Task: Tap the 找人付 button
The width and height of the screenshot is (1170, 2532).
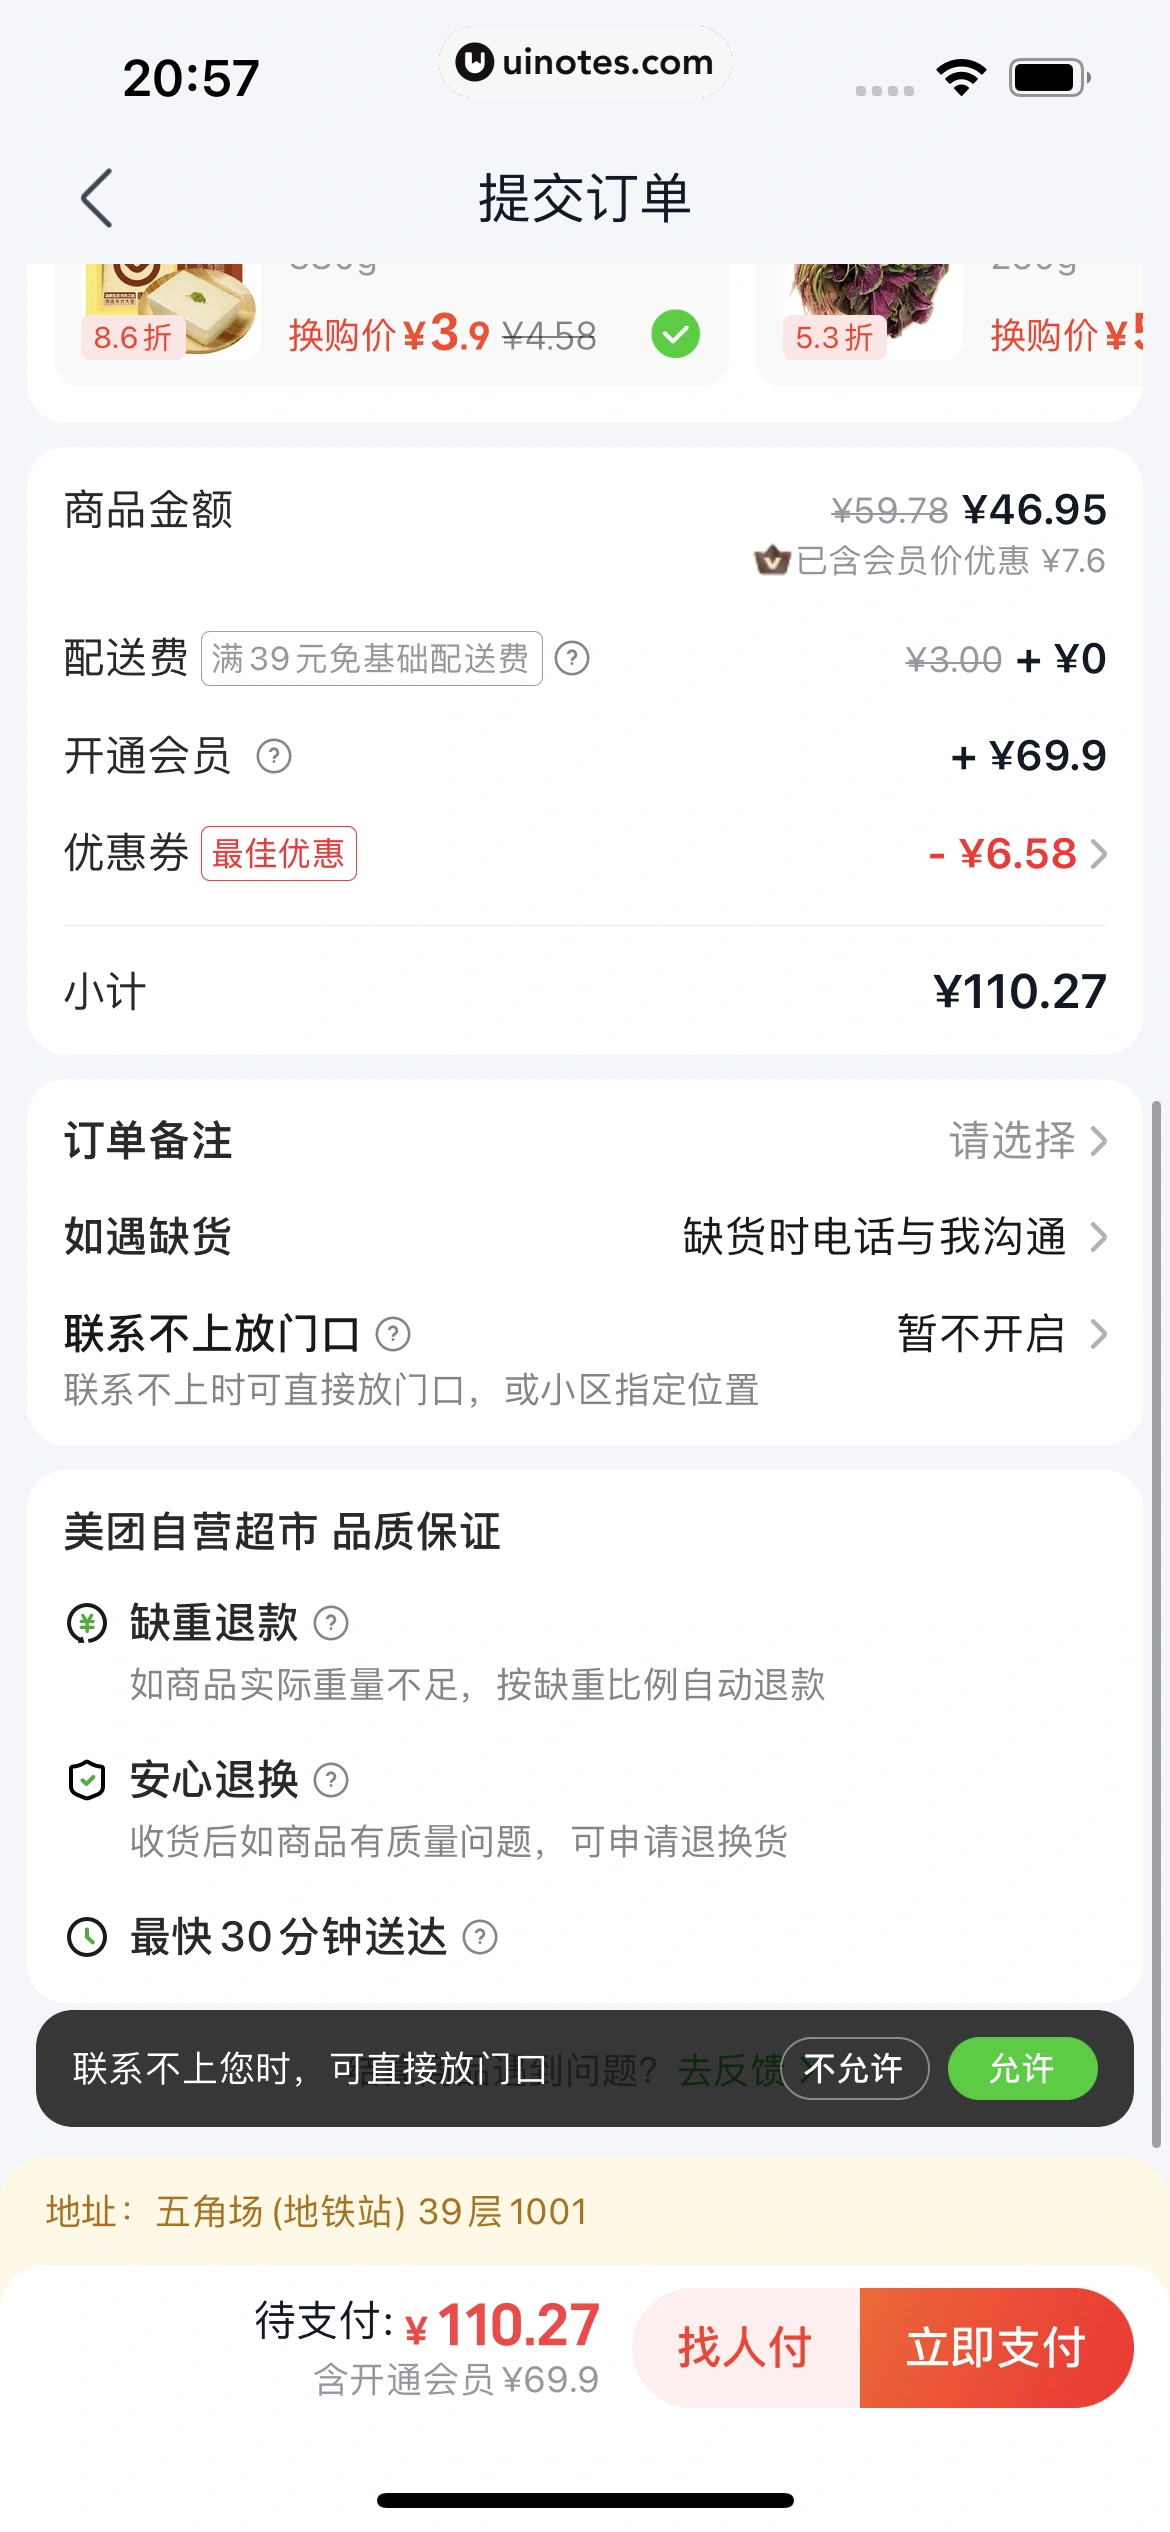Action: 746,2347
